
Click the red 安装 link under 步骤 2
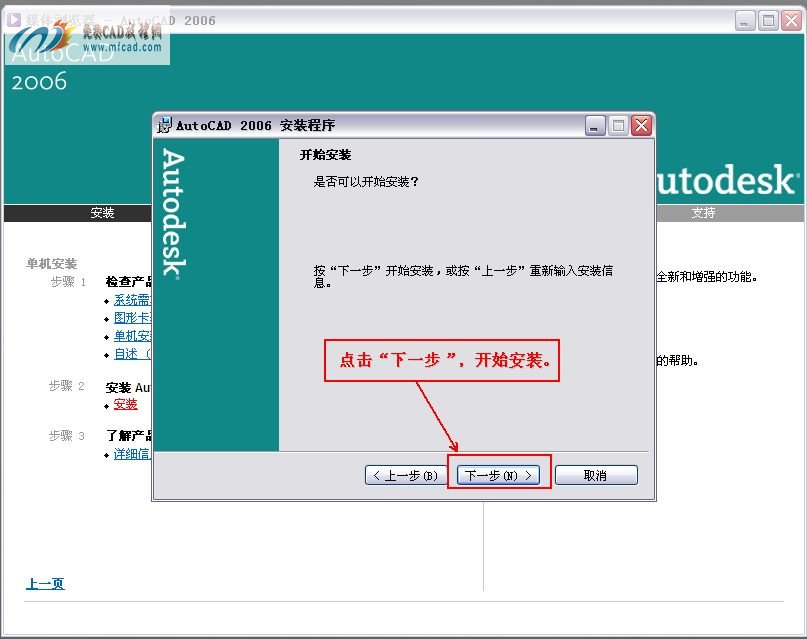126,404
